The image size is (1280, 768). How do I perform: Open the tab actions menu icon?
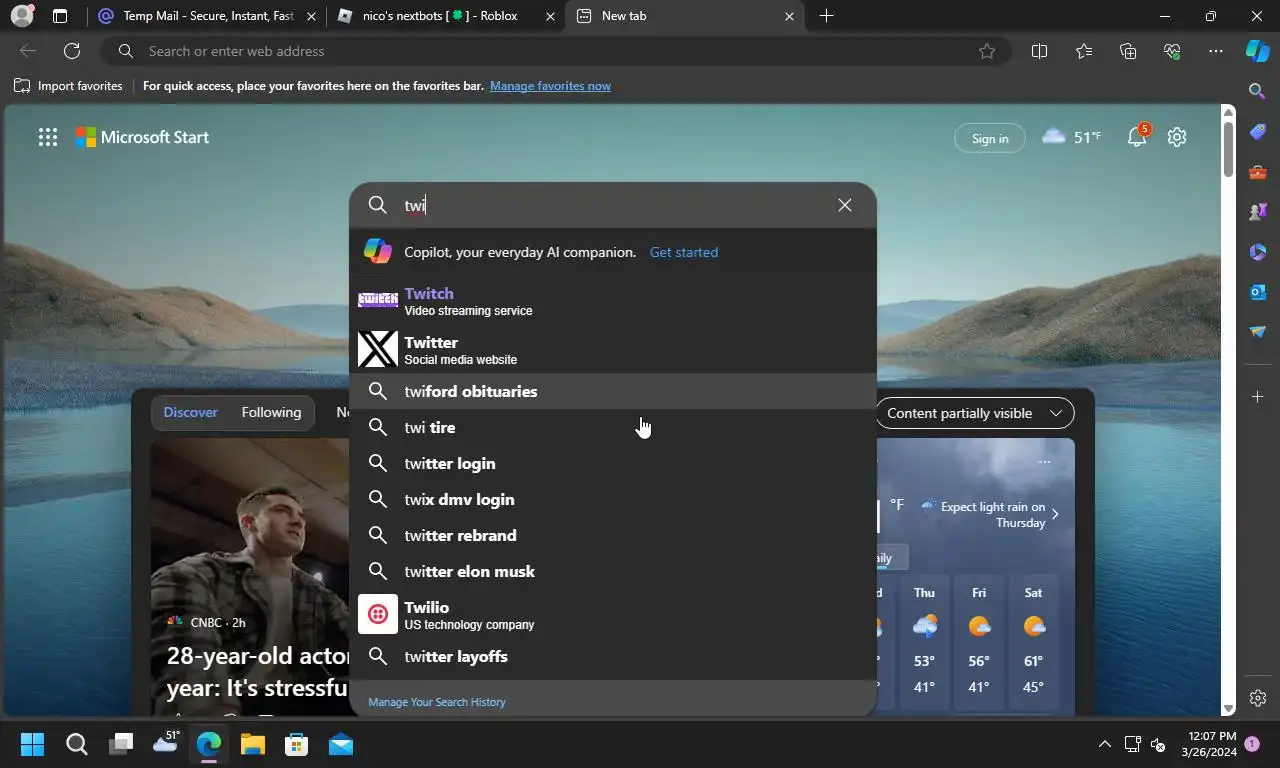click(60, 16)
